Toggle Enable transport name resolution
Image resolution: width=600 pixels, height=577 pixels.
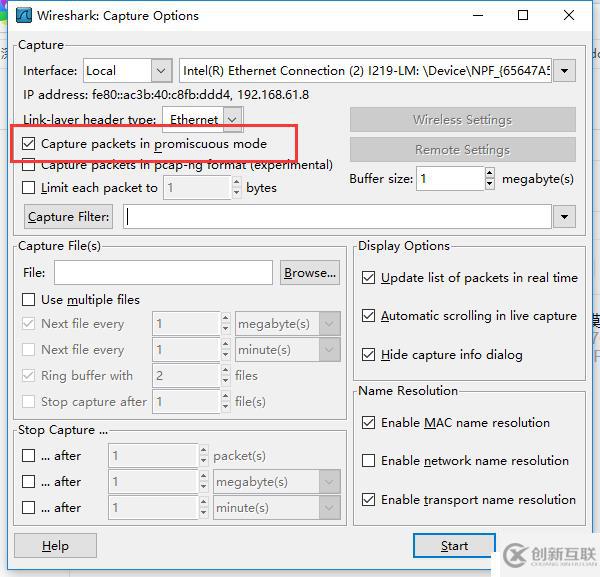point(368,500)
